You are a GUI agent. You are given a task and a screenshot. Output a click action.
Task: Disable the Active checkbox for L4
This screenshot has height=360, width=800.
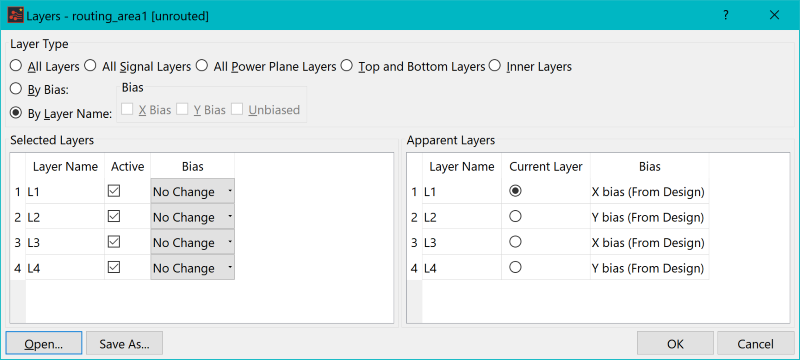[114, 267]
